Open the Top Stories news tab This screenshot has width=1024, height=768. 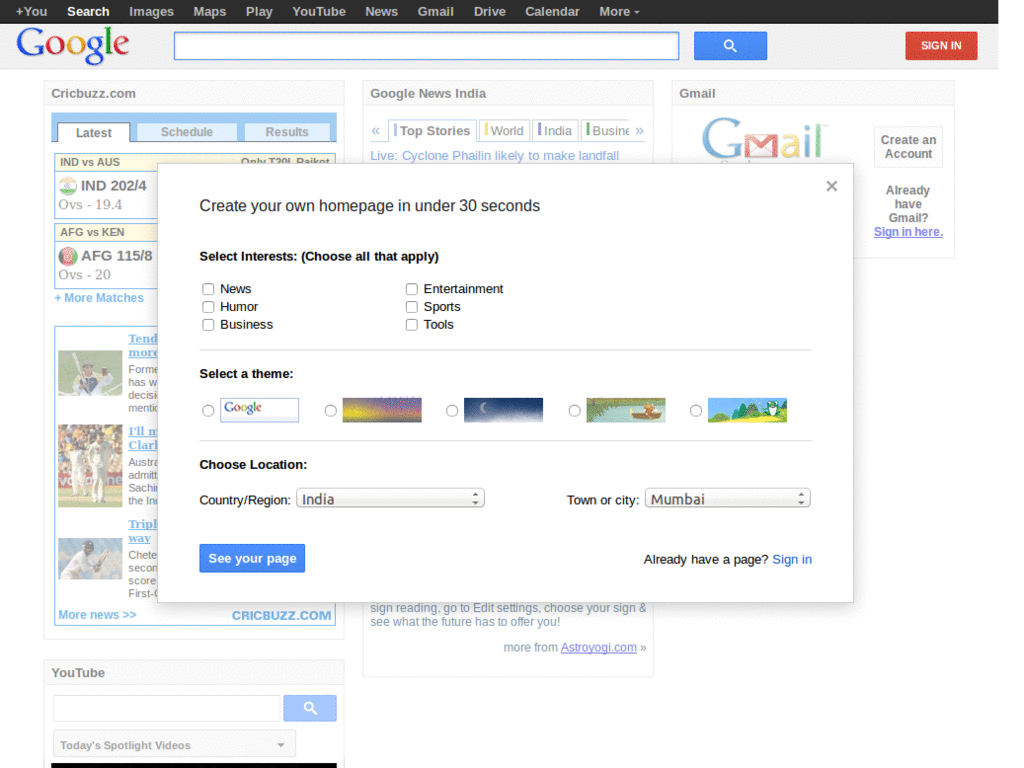click(432, 131)
